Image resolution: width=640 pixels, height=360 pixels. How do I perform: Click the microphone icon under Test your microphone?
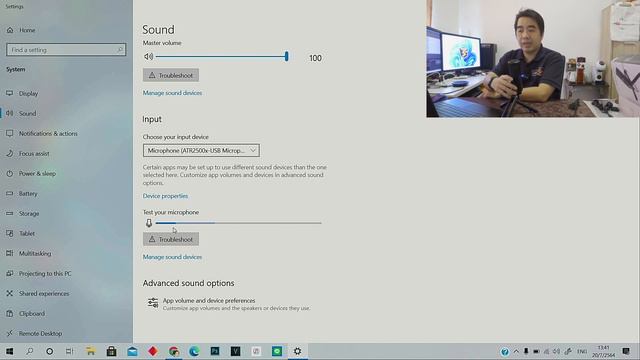149,223
